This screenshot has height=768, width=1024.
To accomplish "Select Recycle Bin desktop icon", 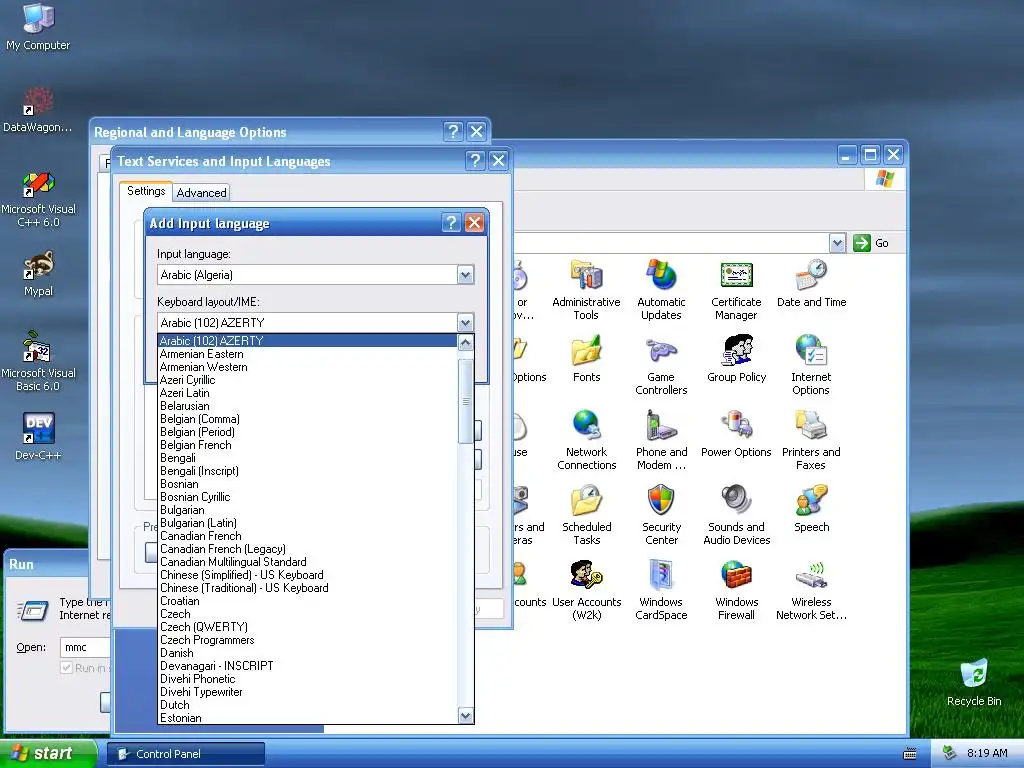I will click(974, 682).
